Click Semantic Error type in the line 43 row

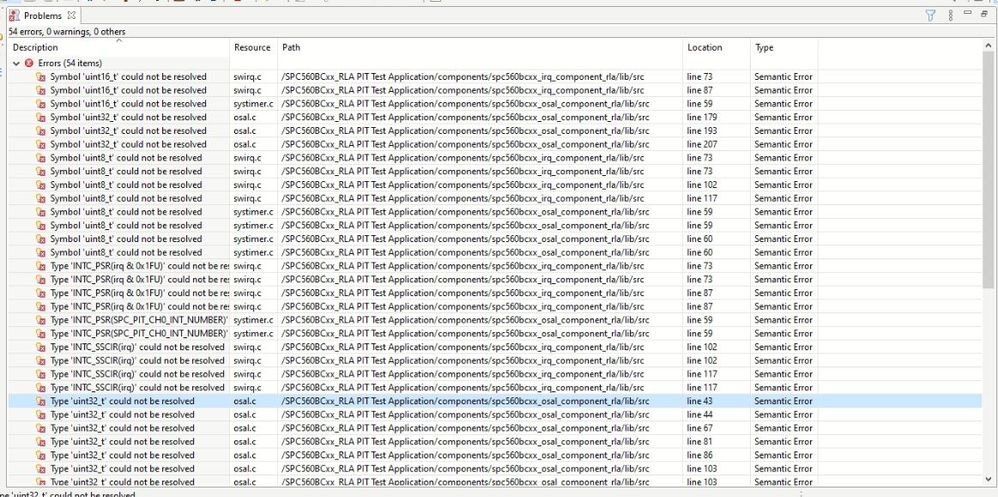tap(783, 401)
